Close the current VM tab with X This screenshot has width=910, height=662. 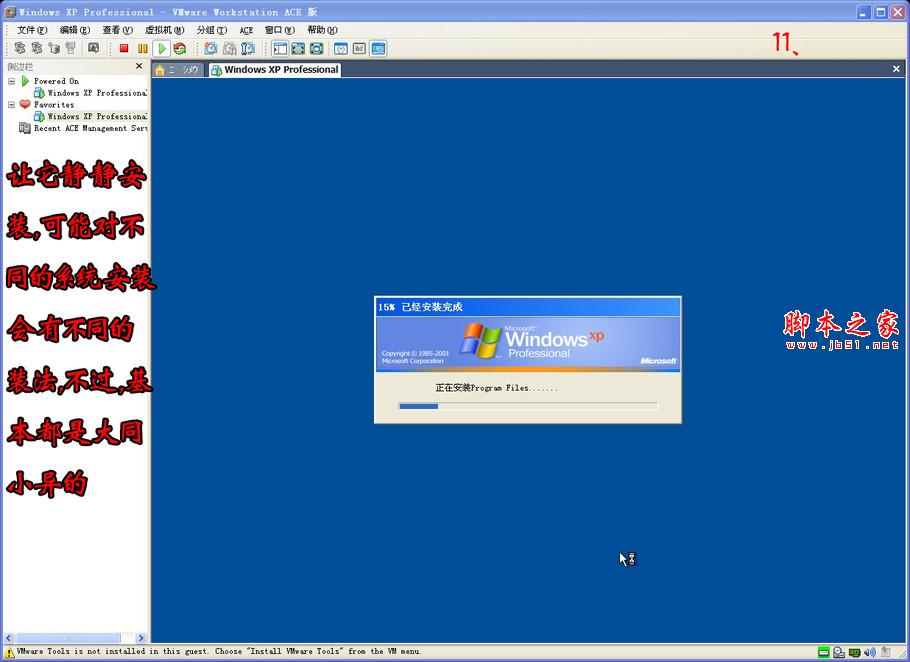pyautogui.click(x=896, y=69)
